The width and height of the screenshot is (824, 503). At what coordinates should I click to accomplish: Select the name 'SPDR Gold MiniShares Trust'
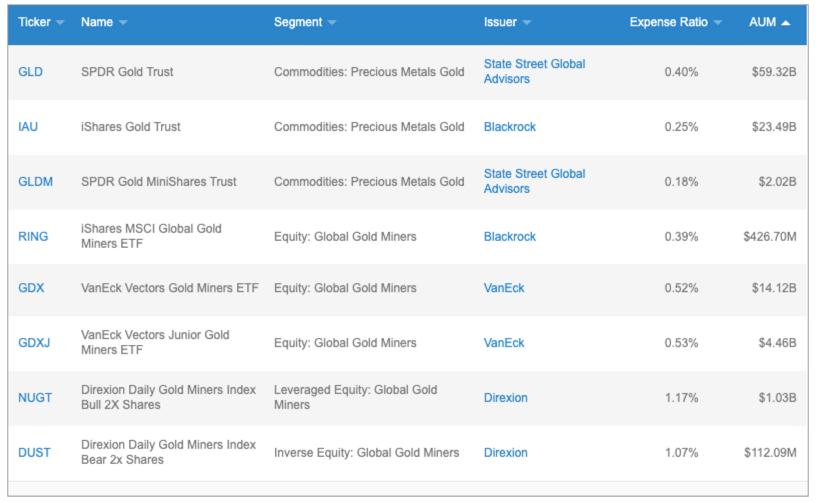point(159,182)
